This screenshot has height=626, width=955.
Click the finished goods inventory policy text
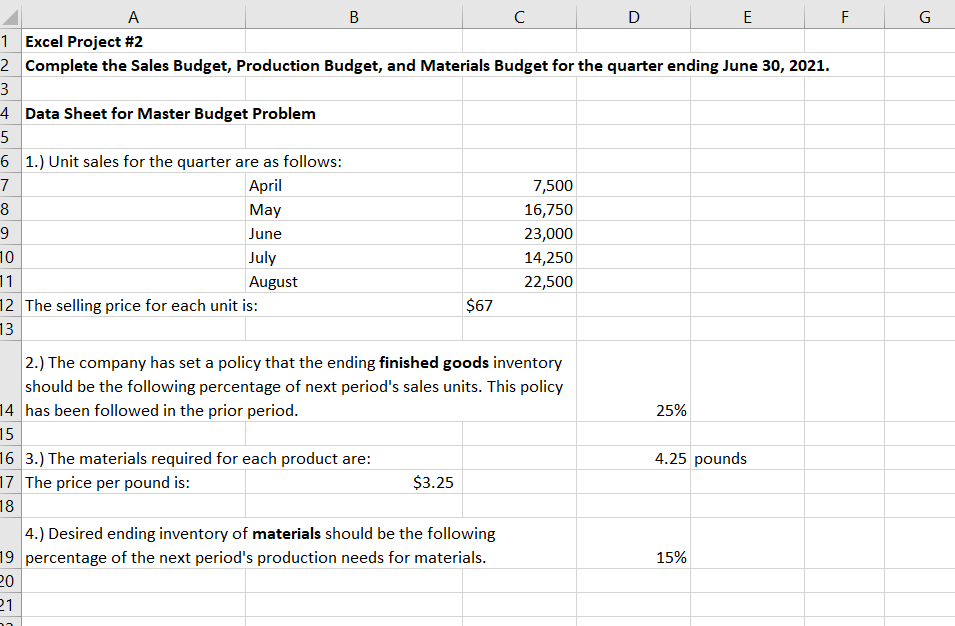click(294, 387)
